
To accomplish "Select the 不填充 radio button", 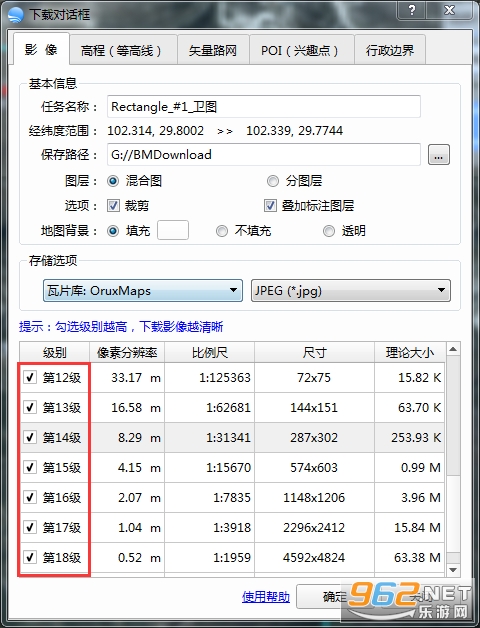I will coord(222,231).
